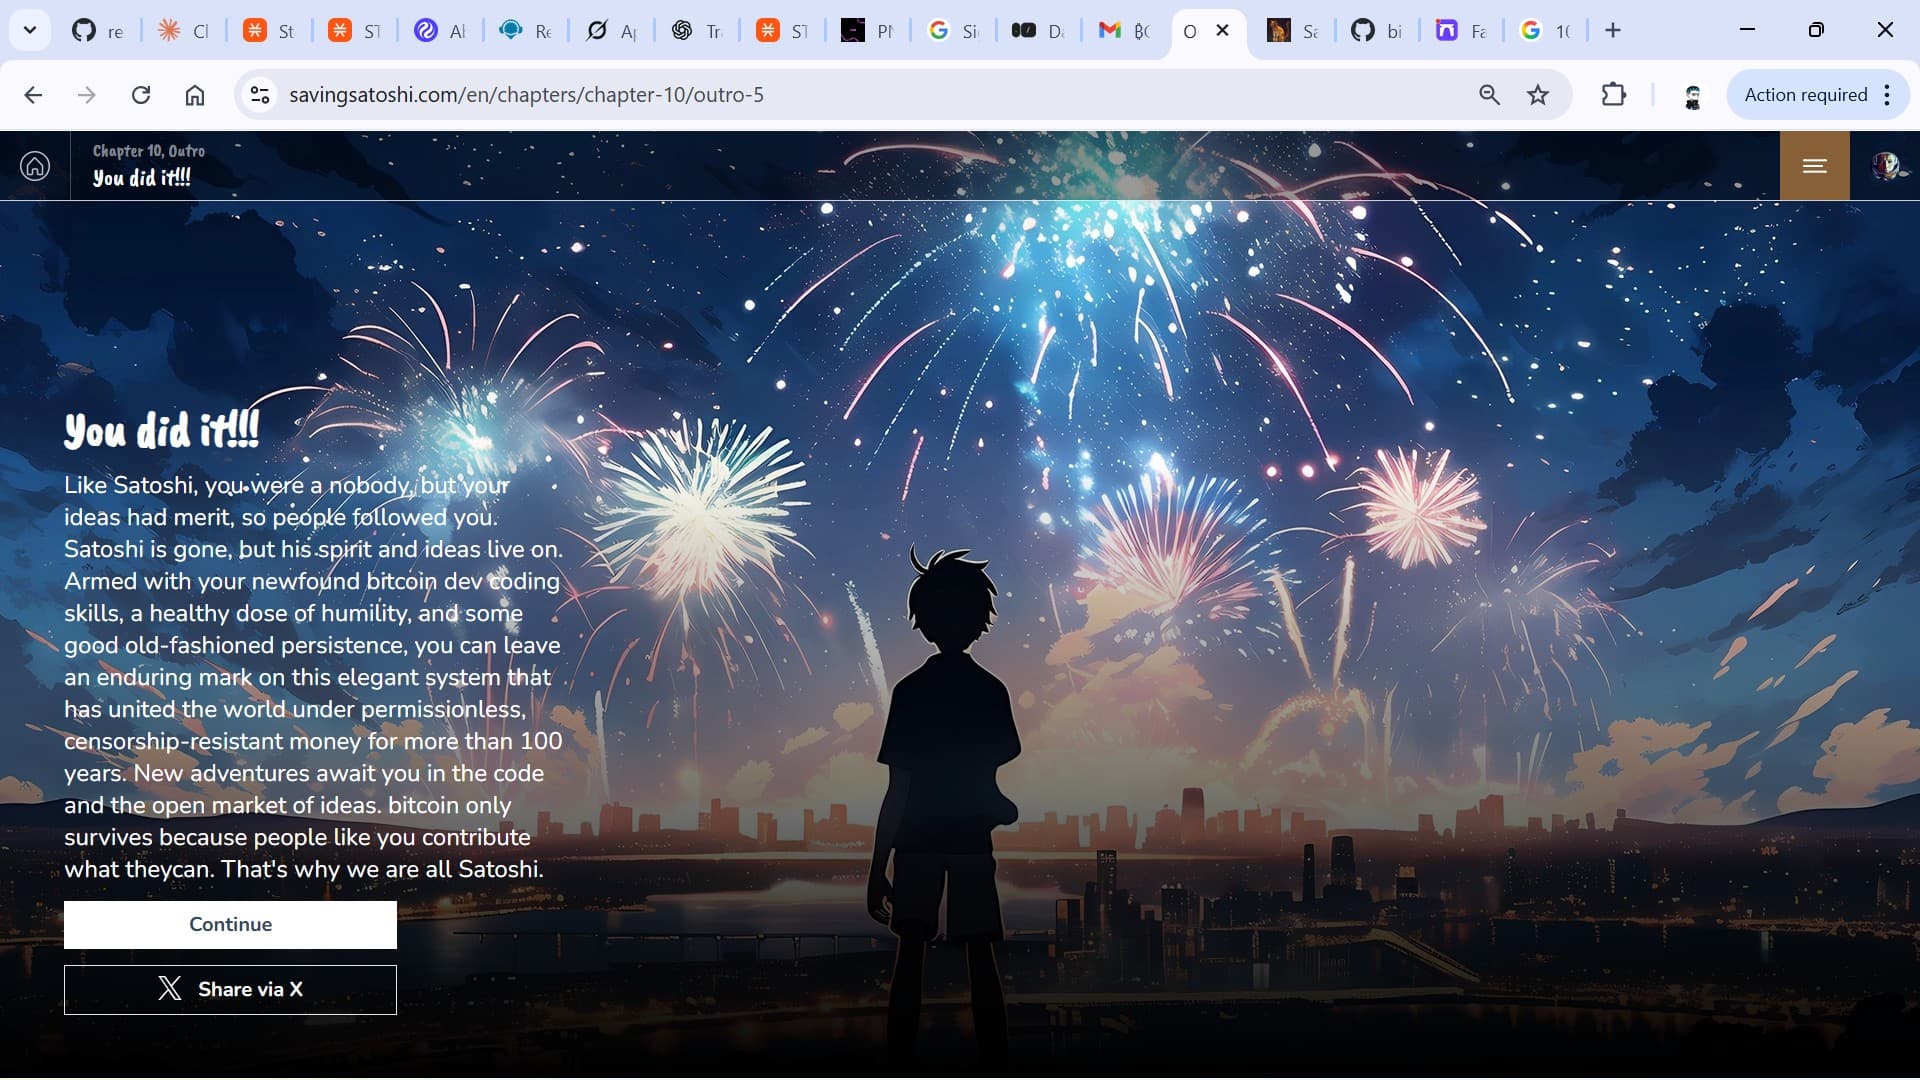1920x1080 pixels.
Task: Bookmark this page with star icon
Action: 1538,95
